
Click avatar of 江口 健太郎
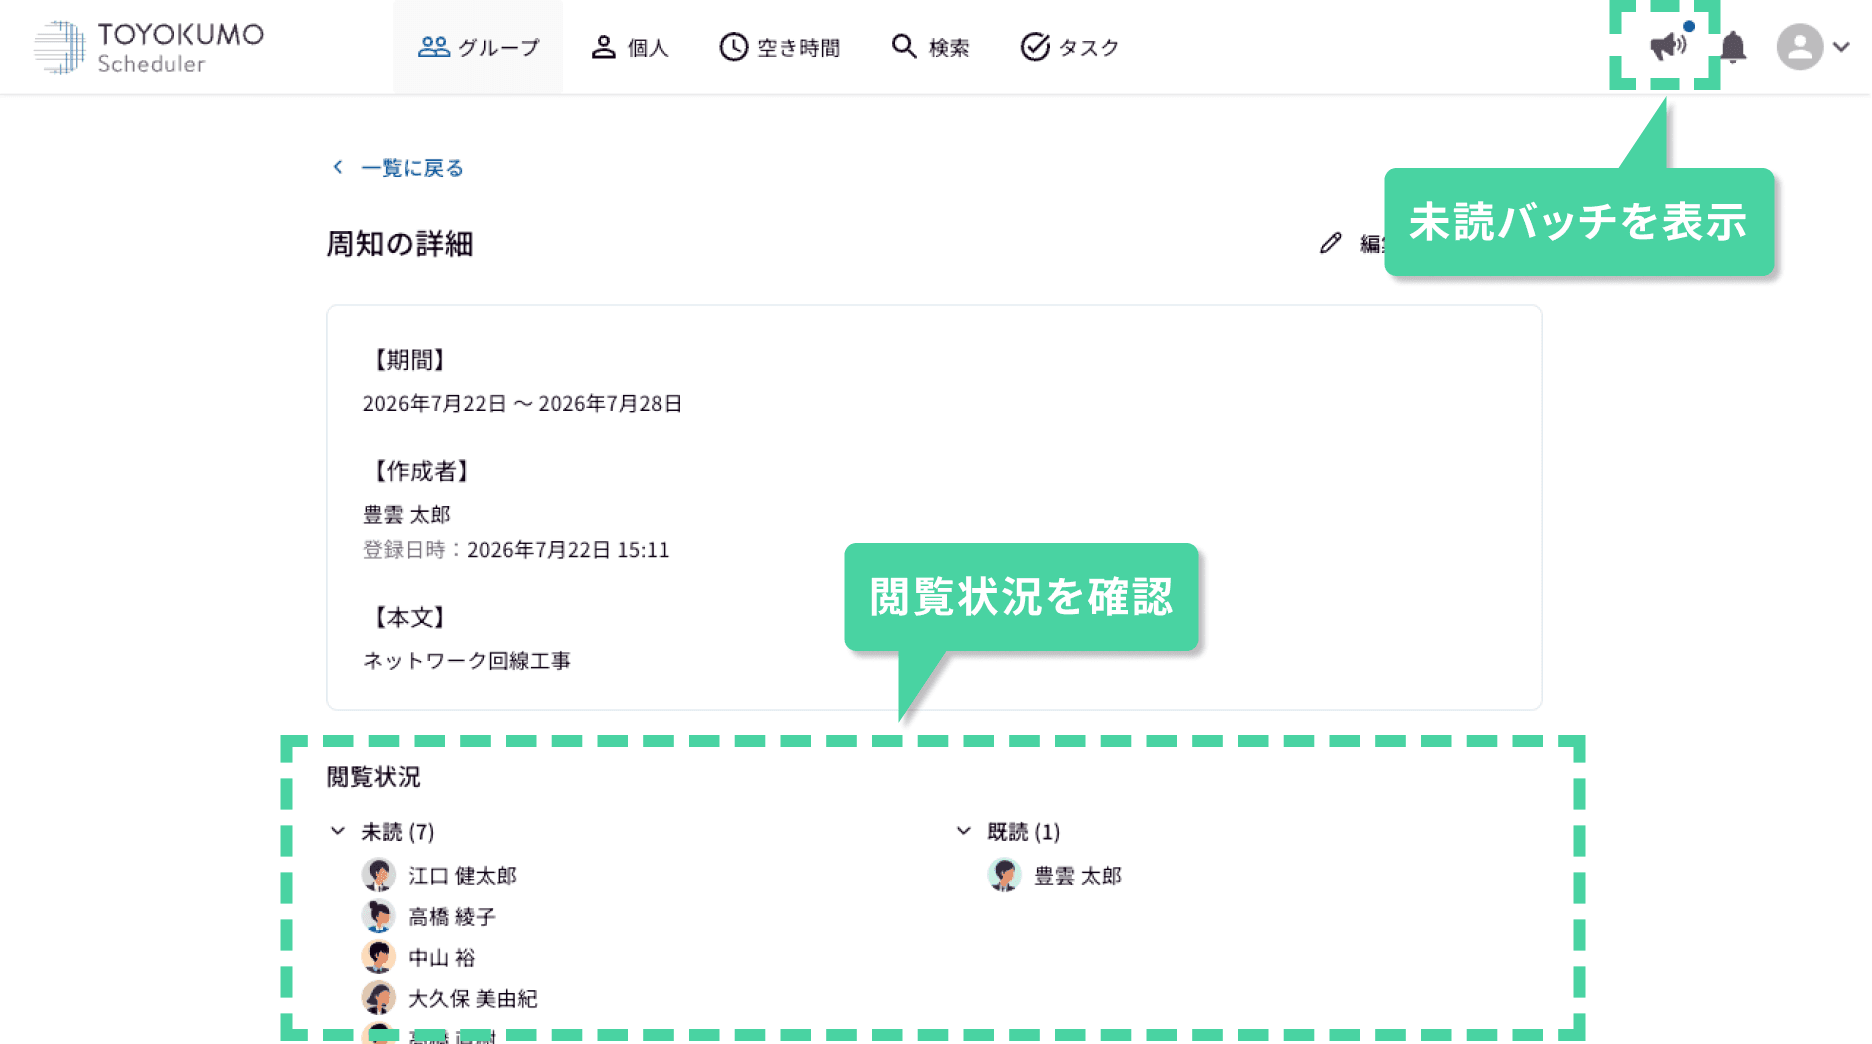pos(378,875)
